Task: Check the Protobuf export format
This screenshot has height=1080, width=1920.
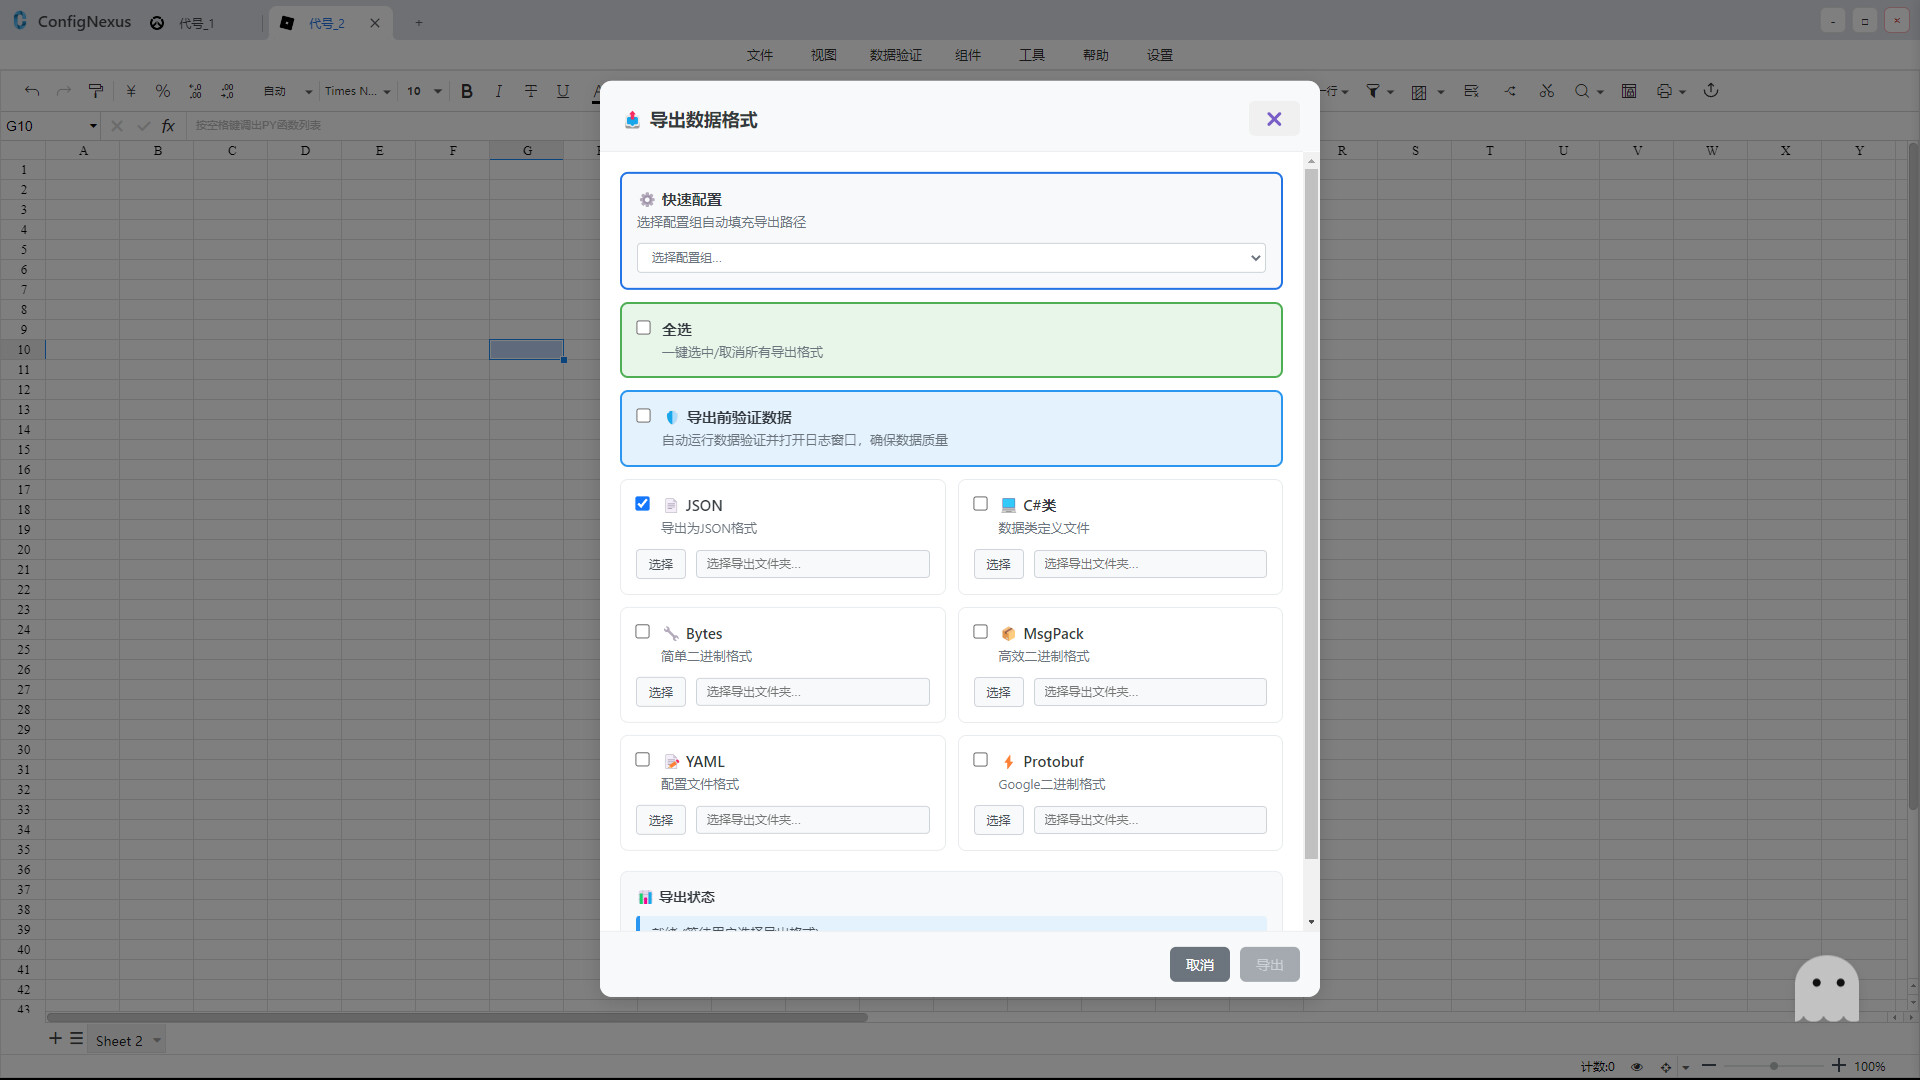Action: (x=981, y=760)
